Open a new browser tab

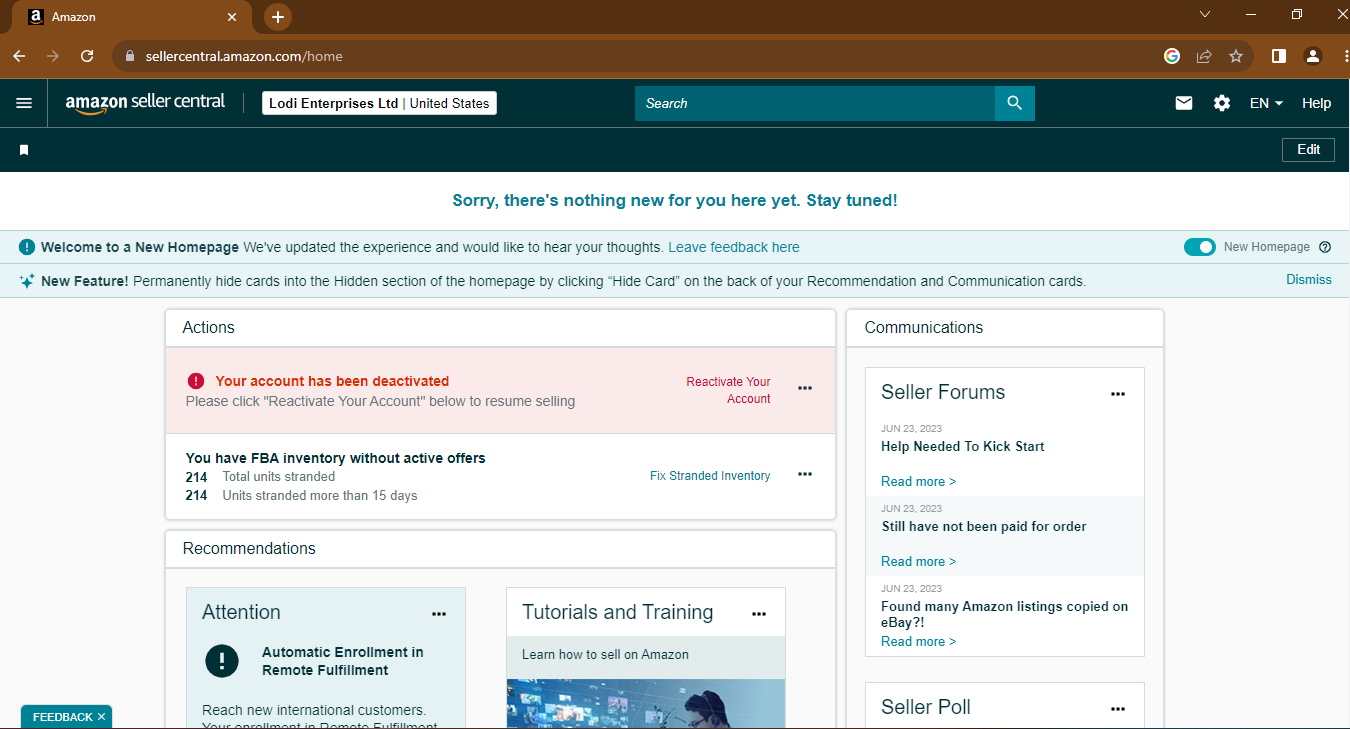click(278, 17)
